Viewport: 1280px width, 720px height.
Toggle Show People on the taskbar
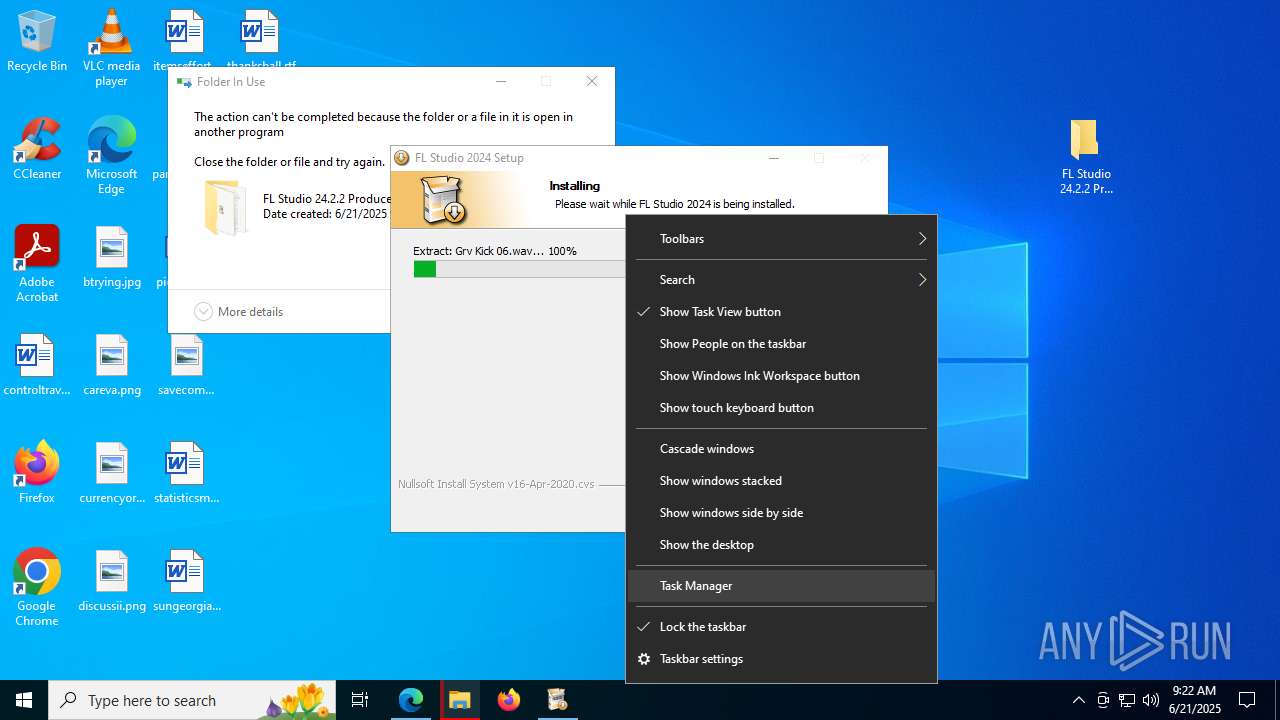pyautogui.click(x=781, y=344)
